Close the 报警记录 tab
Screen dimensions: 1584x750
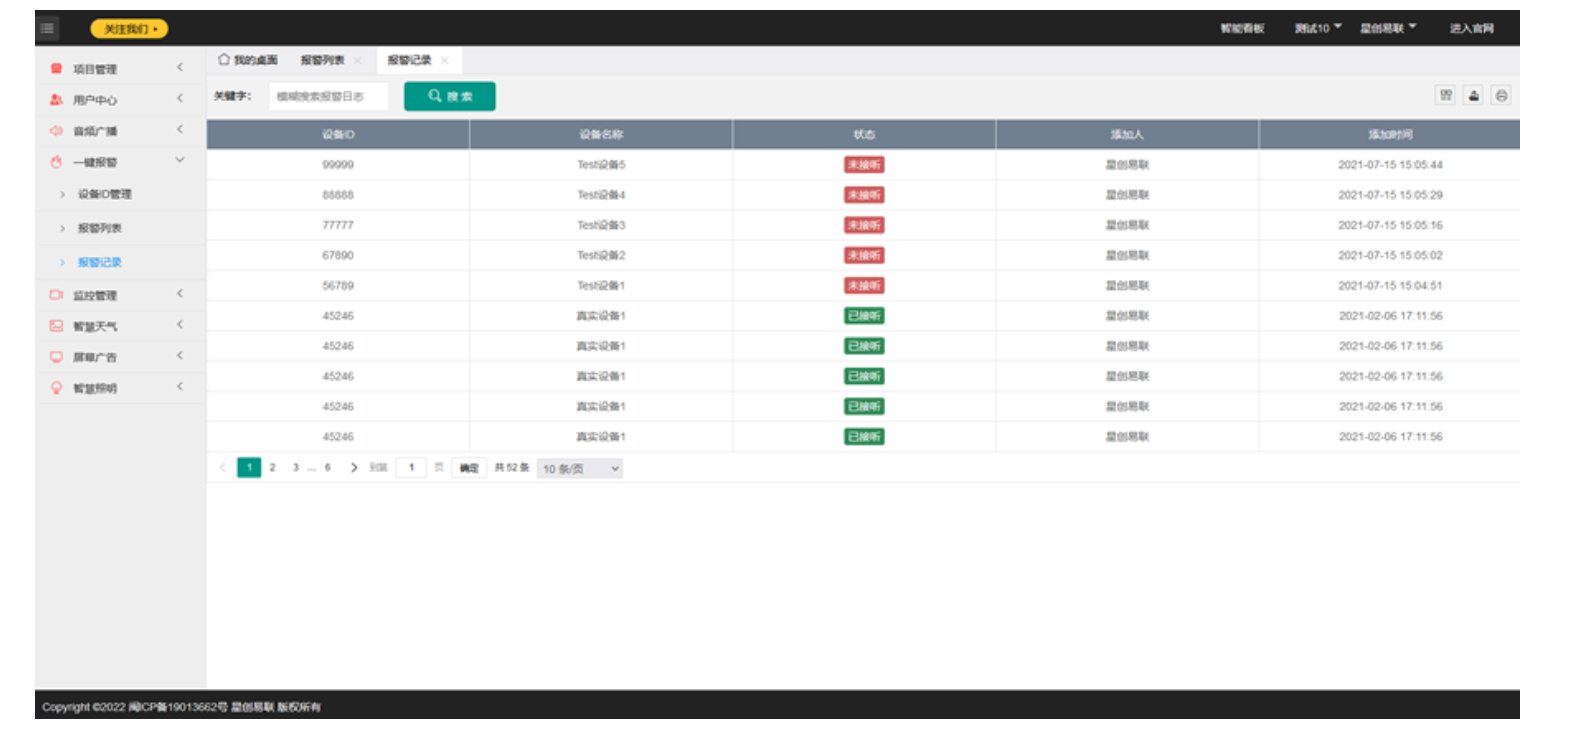pos(445,61)
